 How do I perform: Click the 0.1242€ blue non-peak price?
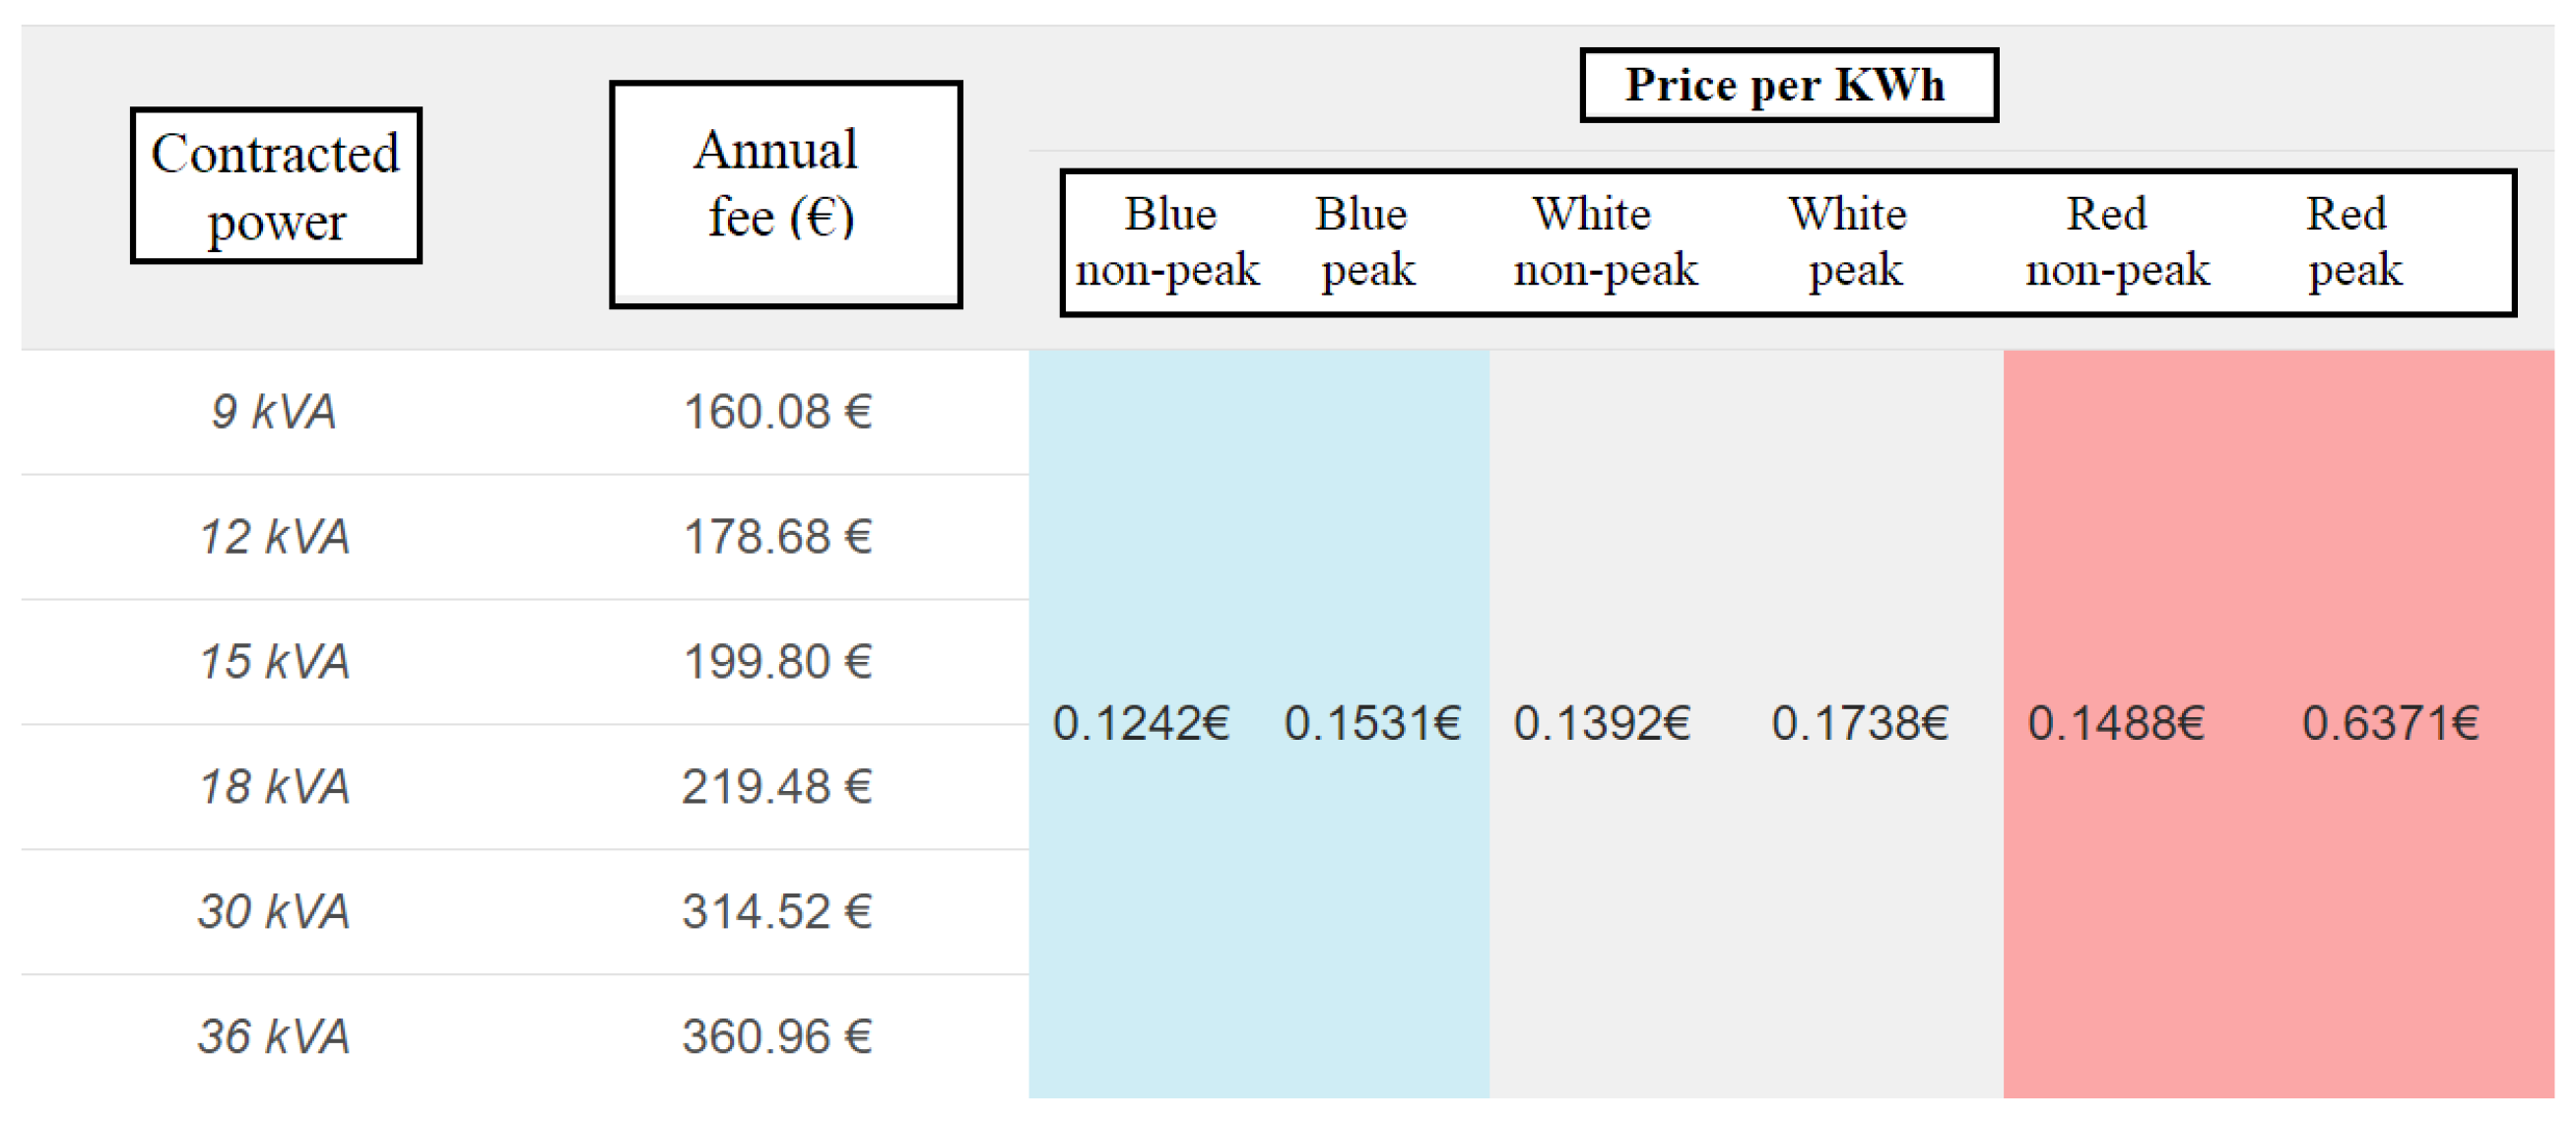click(1141, 724)
